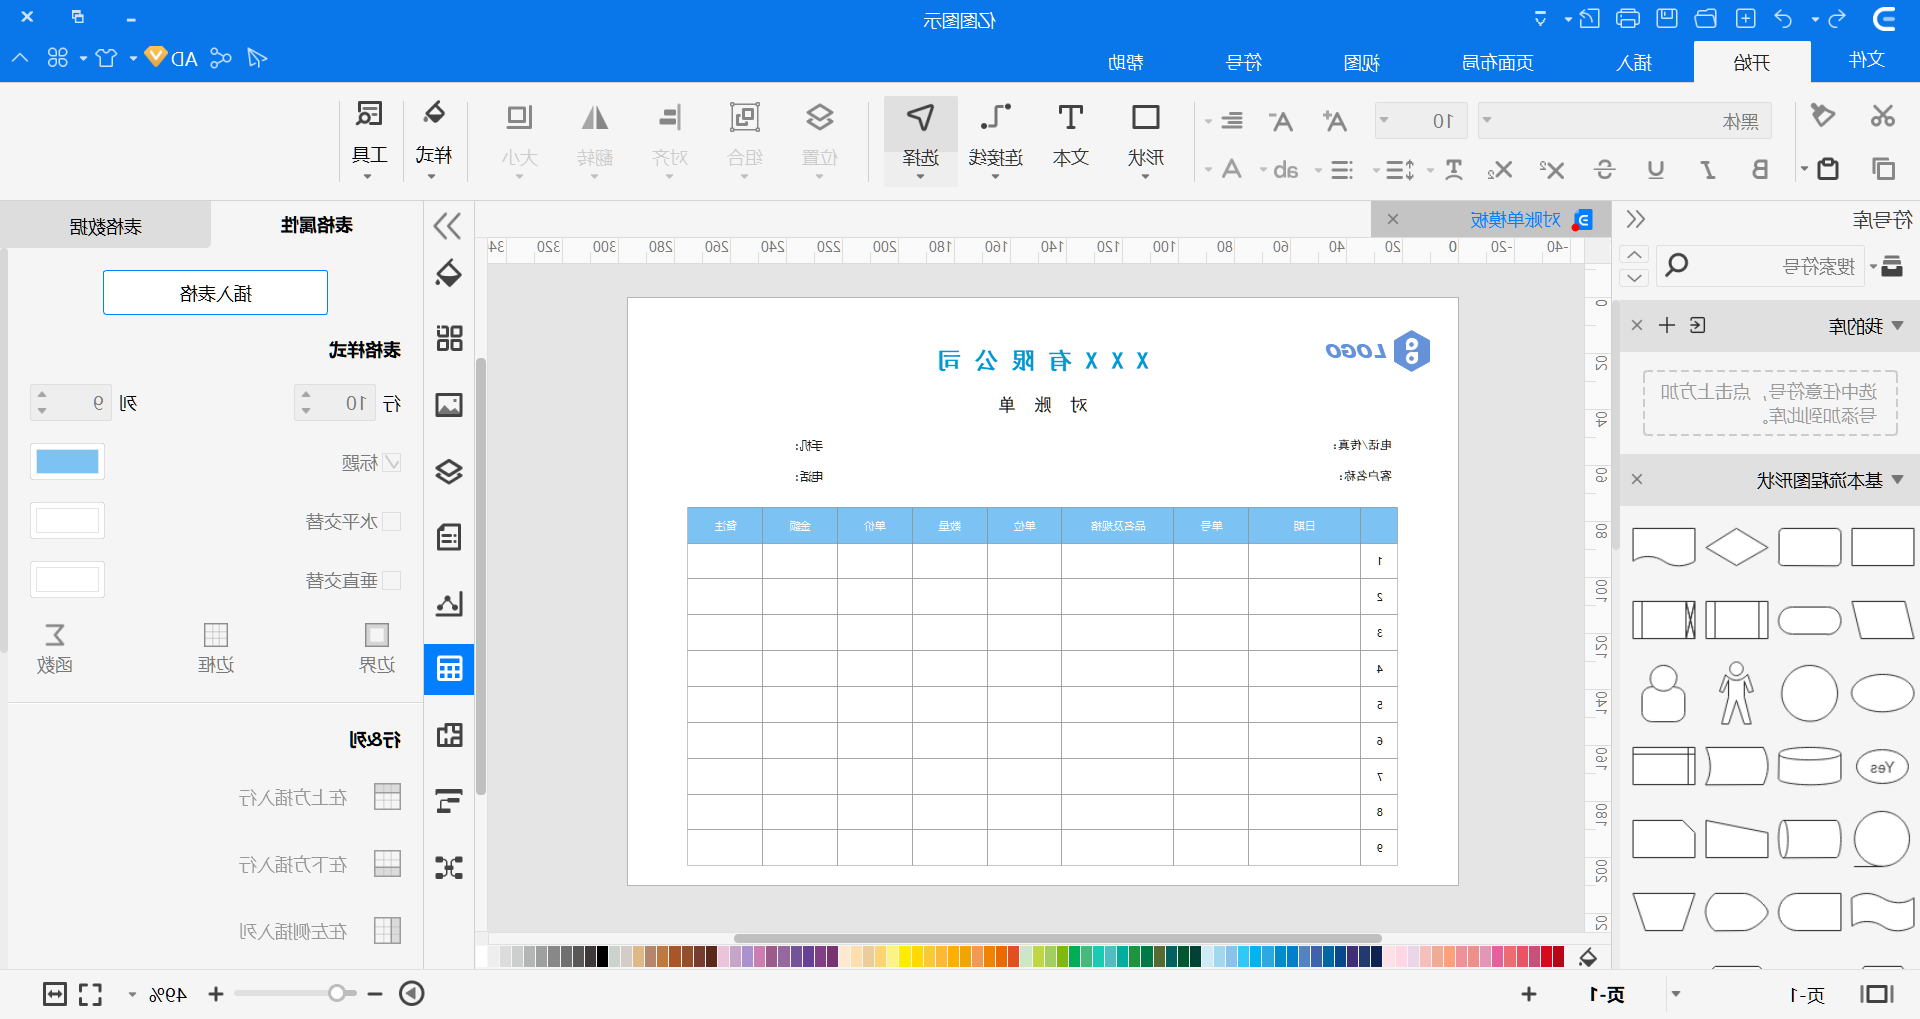Open the 黑体 font name dropdown
This screenshot has height=1019, width=1920.
(1487, 120)
